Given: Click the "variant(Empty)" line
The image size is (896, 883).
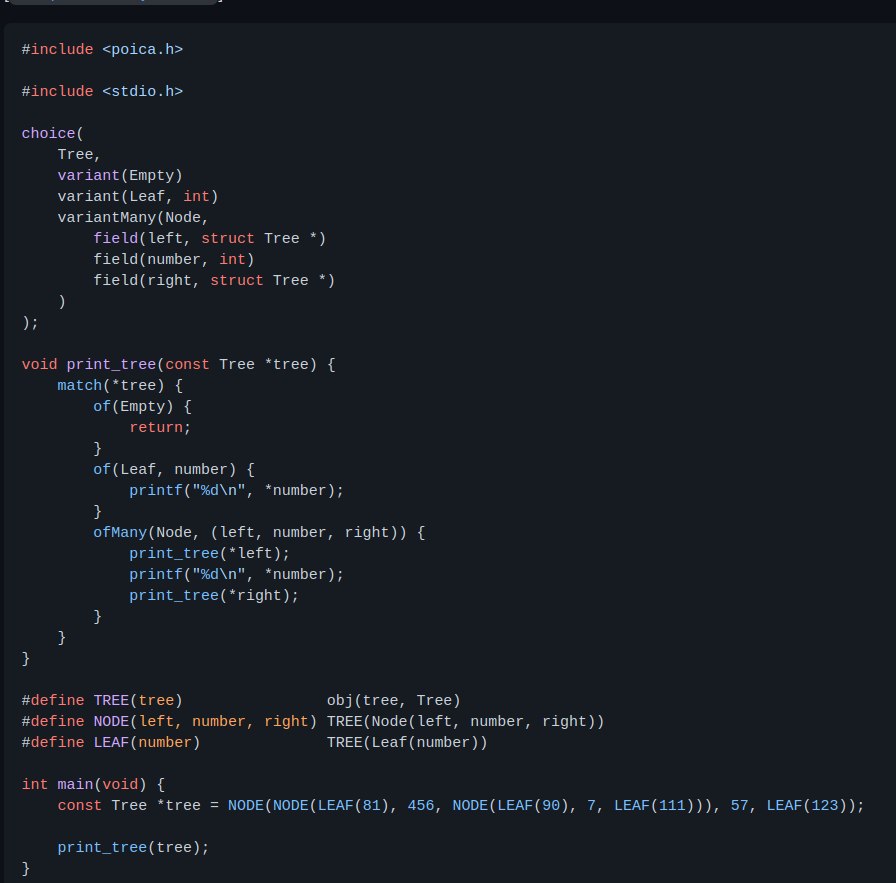Looking at the screenshot, I should pos(120,175).
